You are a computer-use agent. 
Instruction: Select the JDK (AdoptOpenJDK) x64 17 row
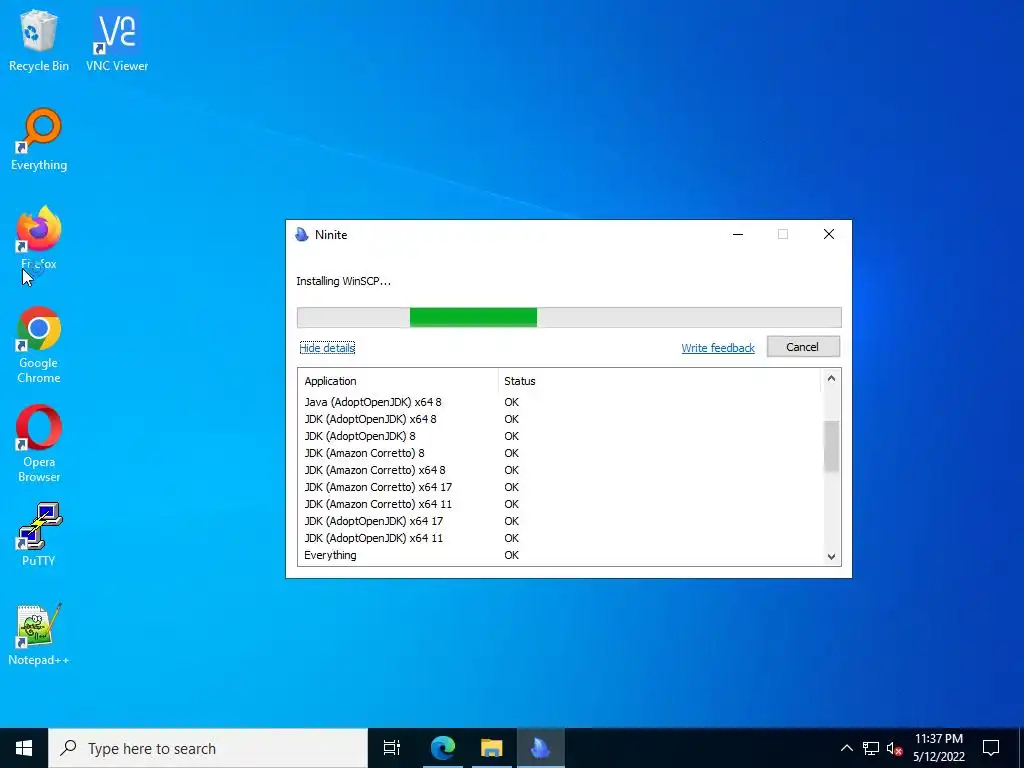[x=560, y=520]
